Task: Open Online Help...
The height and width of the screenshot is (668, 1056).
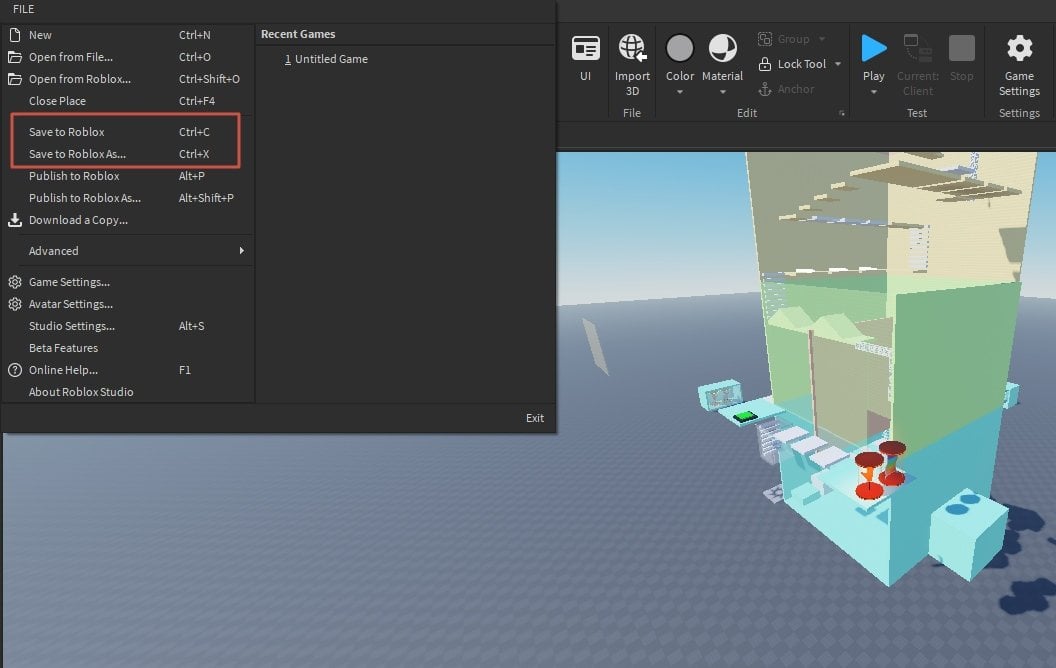Action: [x=127, y=370]
